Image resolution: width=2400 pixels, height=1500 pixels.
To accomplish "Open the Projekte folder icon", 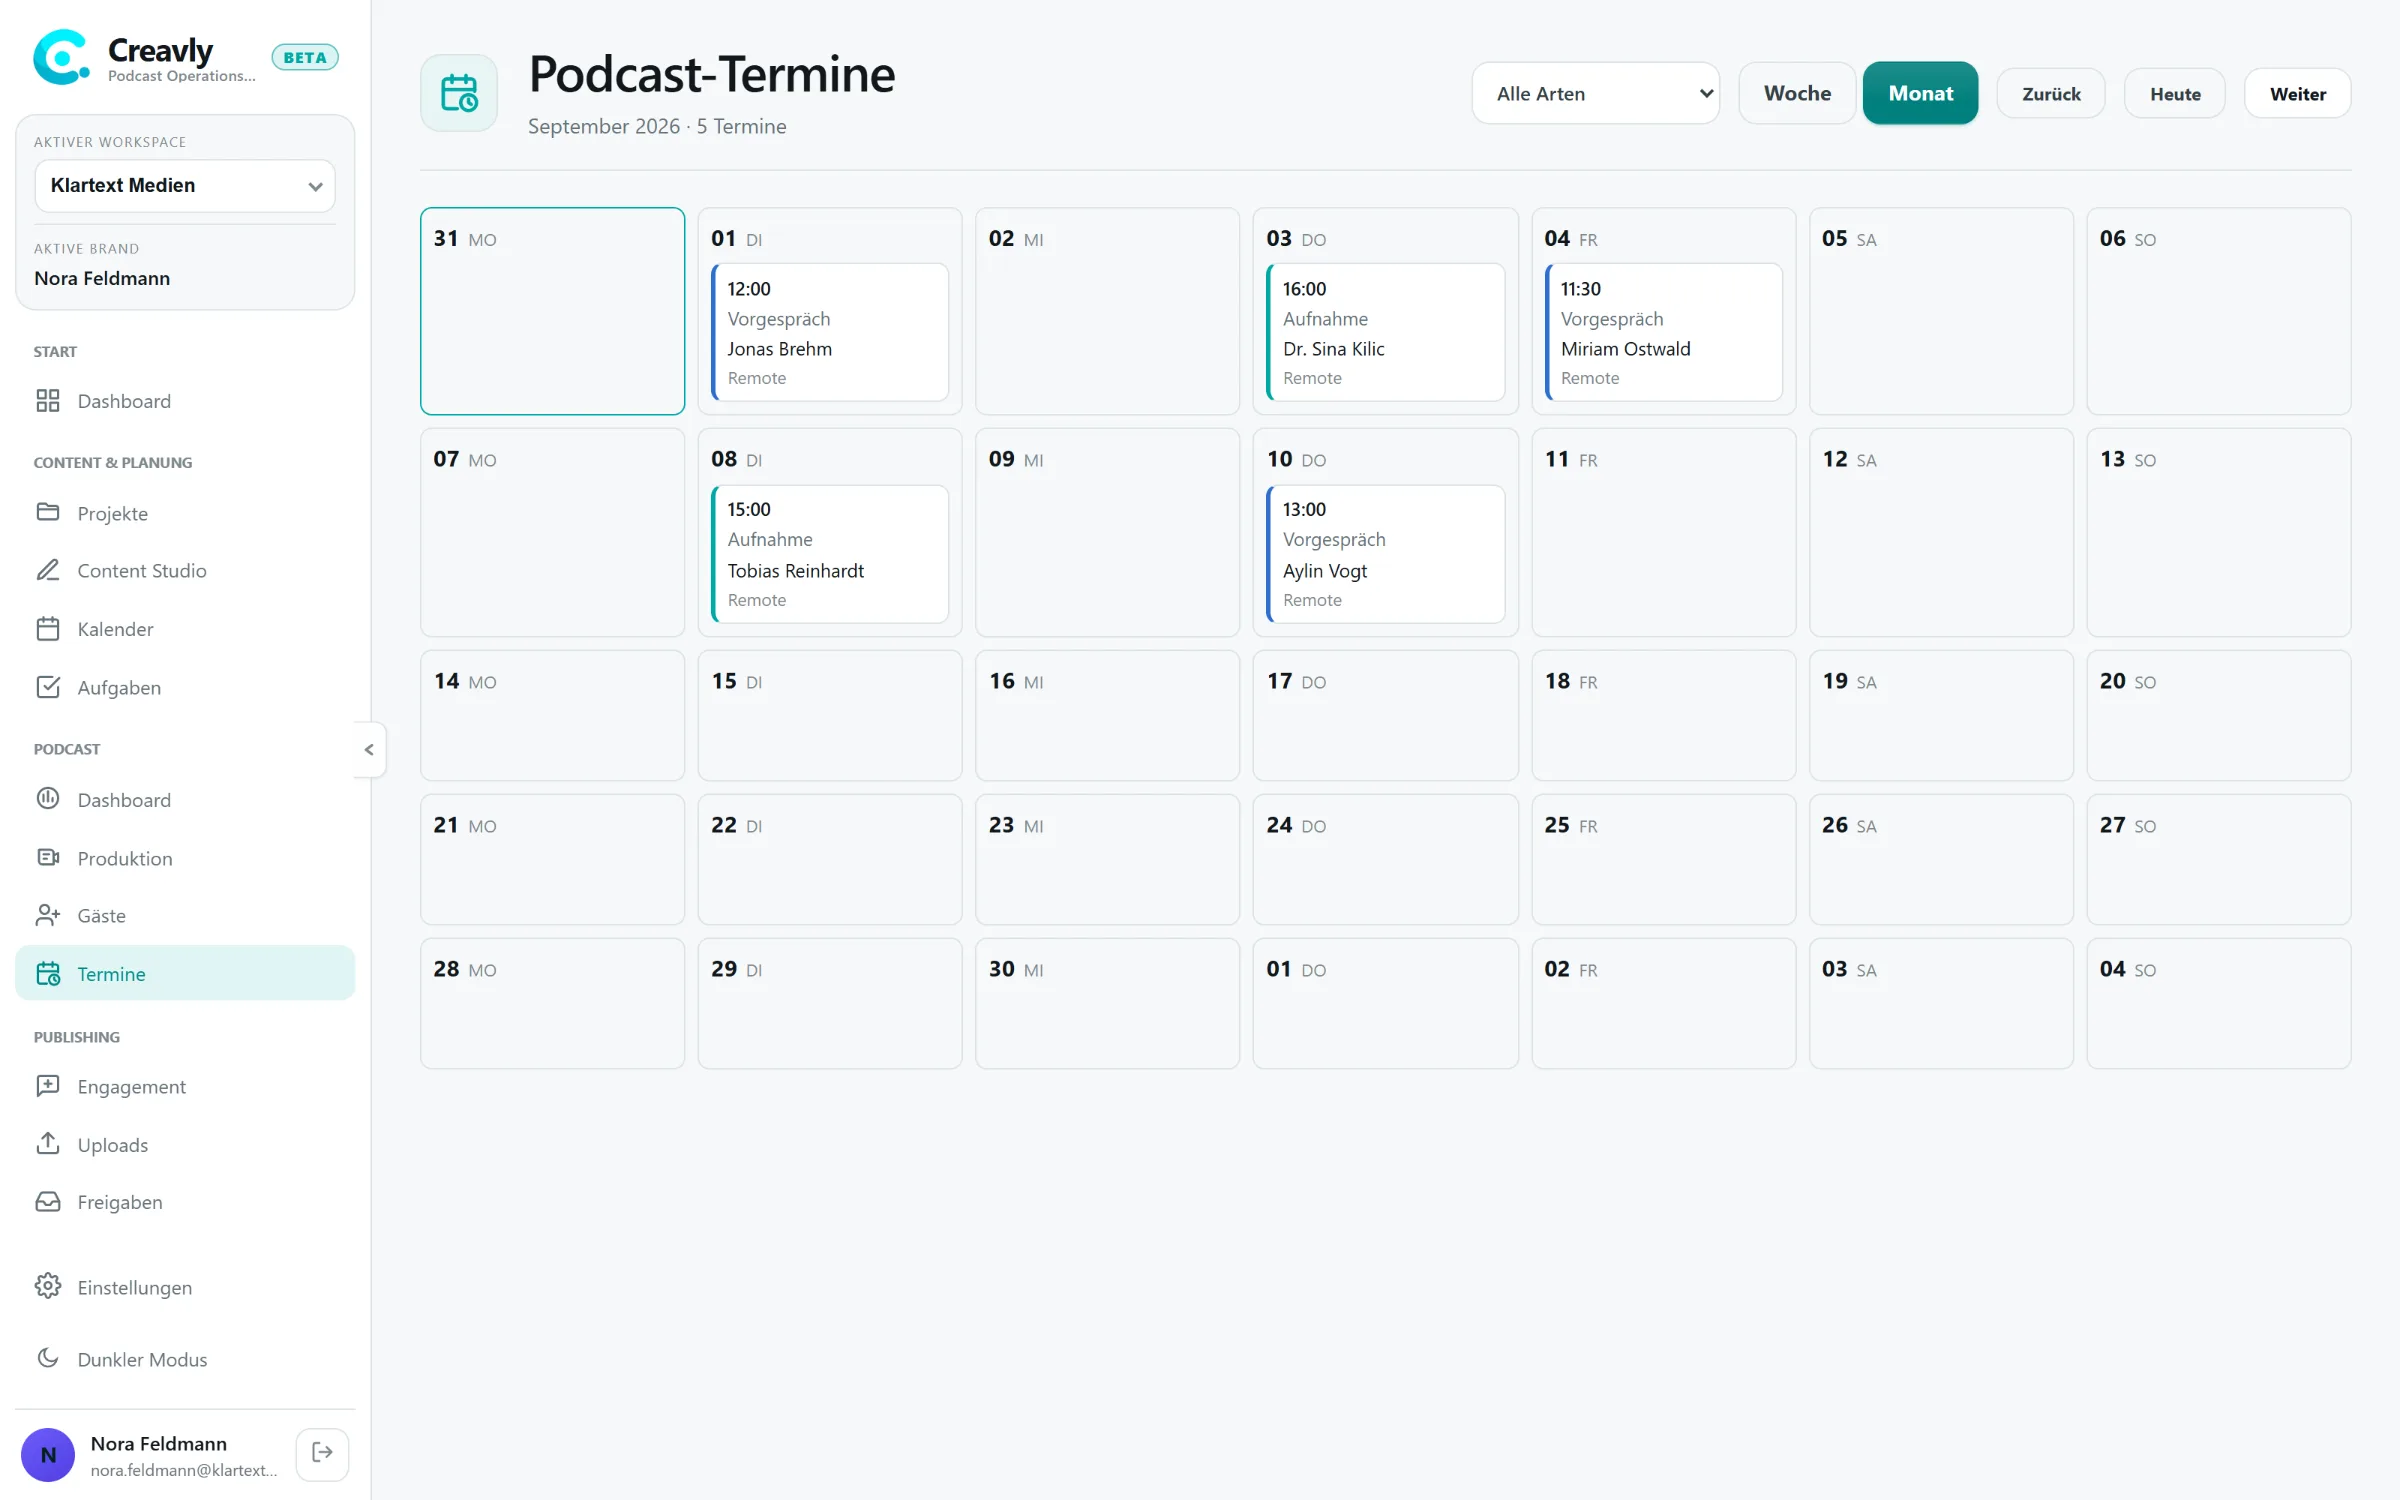I will 48,512.
